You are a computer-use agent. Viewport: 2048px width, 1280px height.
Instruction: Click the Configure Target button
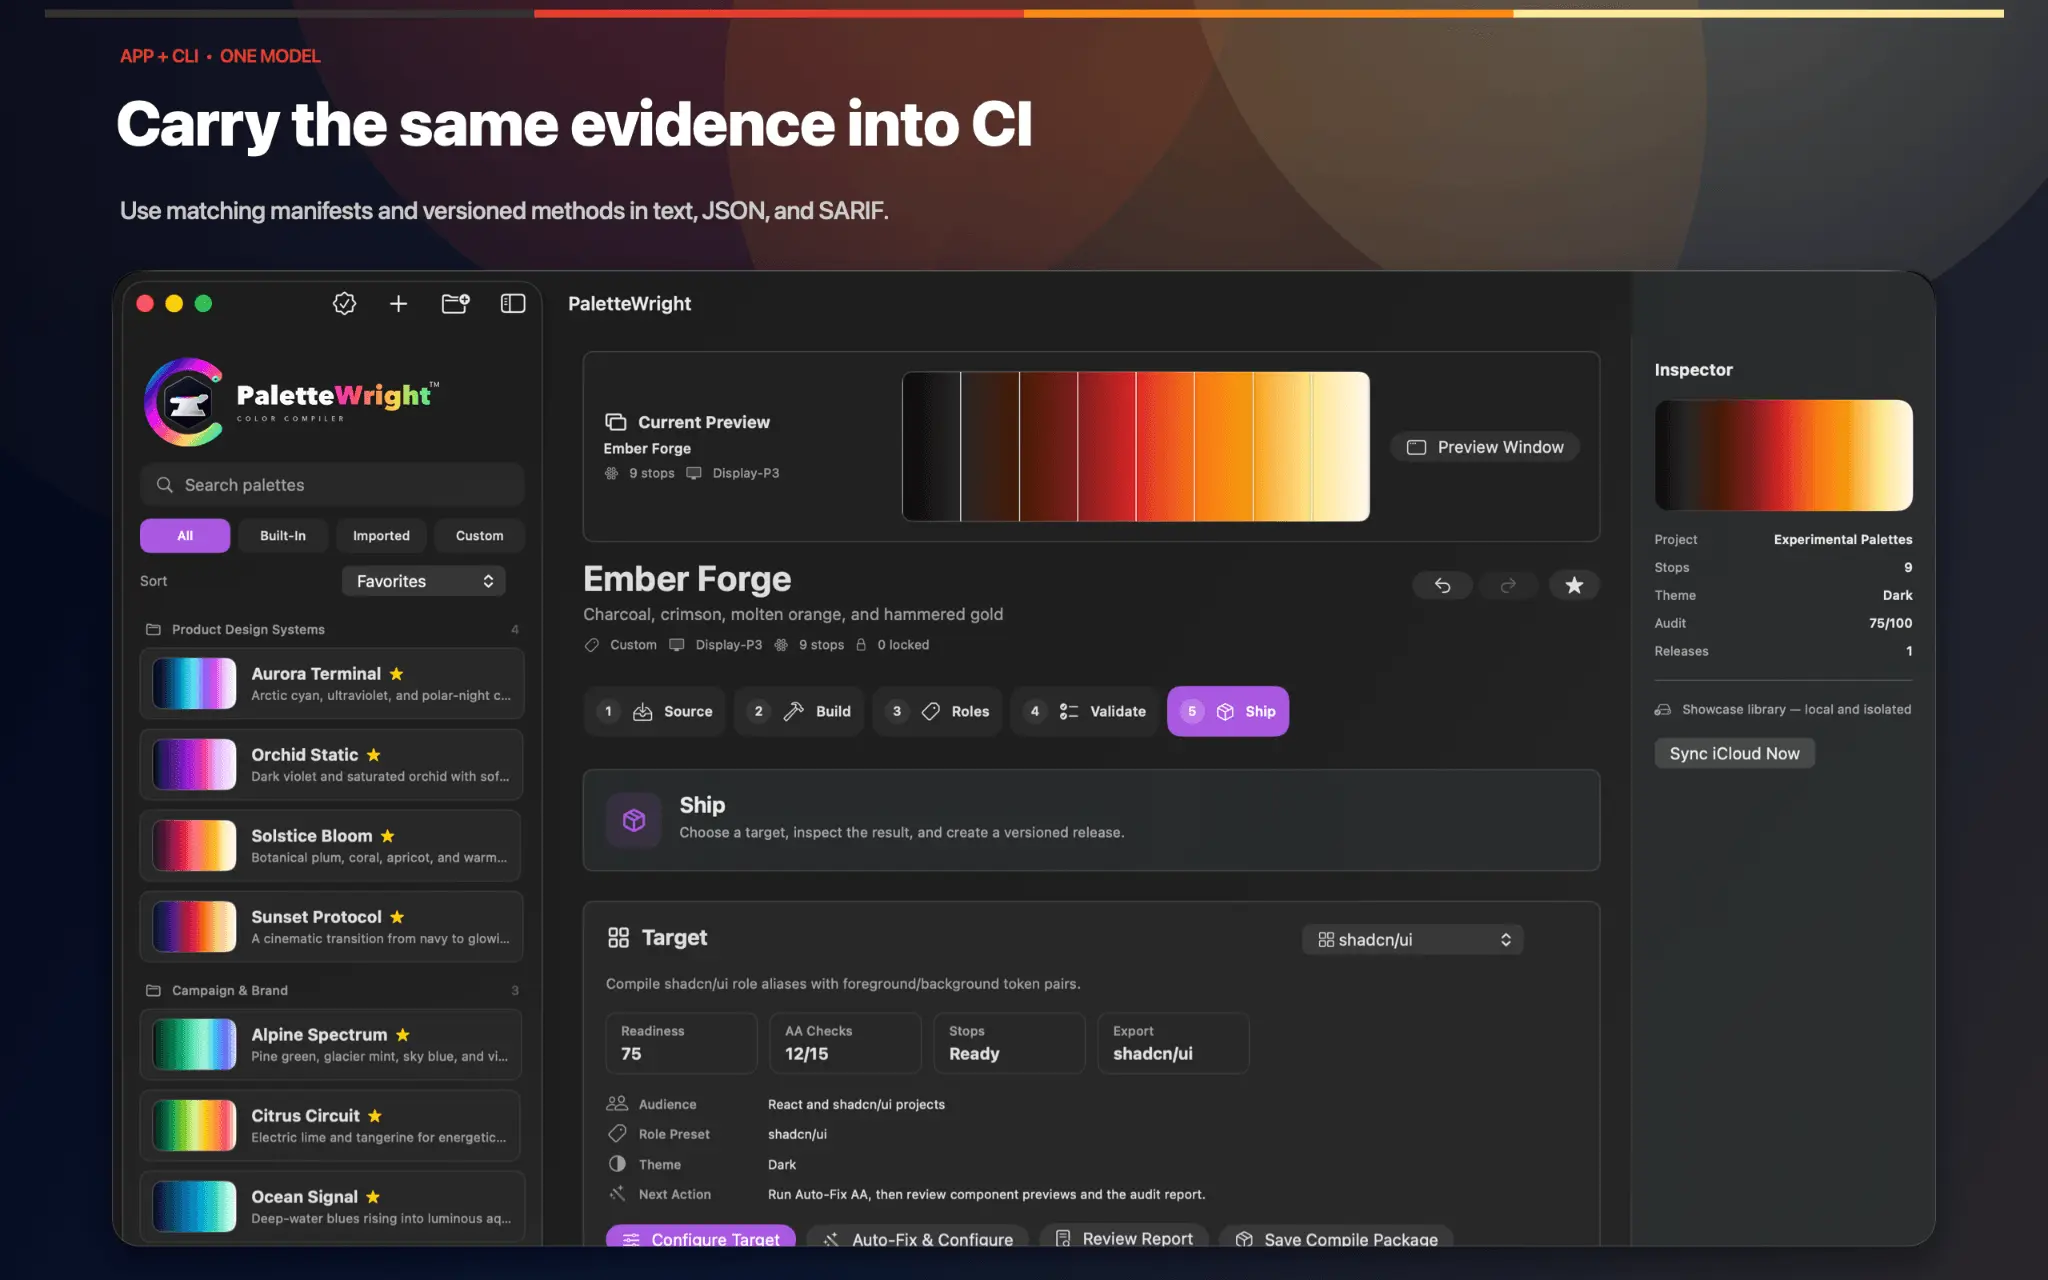701,1237
